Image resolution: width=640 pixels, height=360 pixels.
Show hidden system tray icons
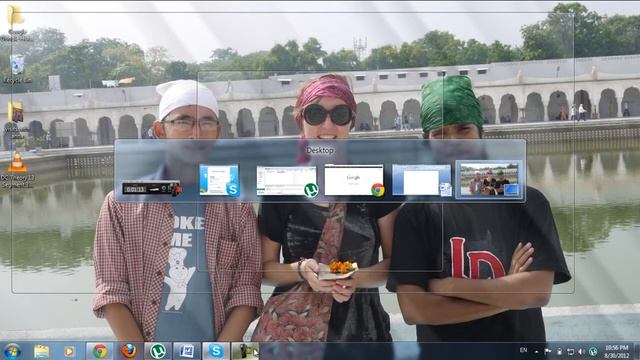pyautogui.click(x=536, y=351)
